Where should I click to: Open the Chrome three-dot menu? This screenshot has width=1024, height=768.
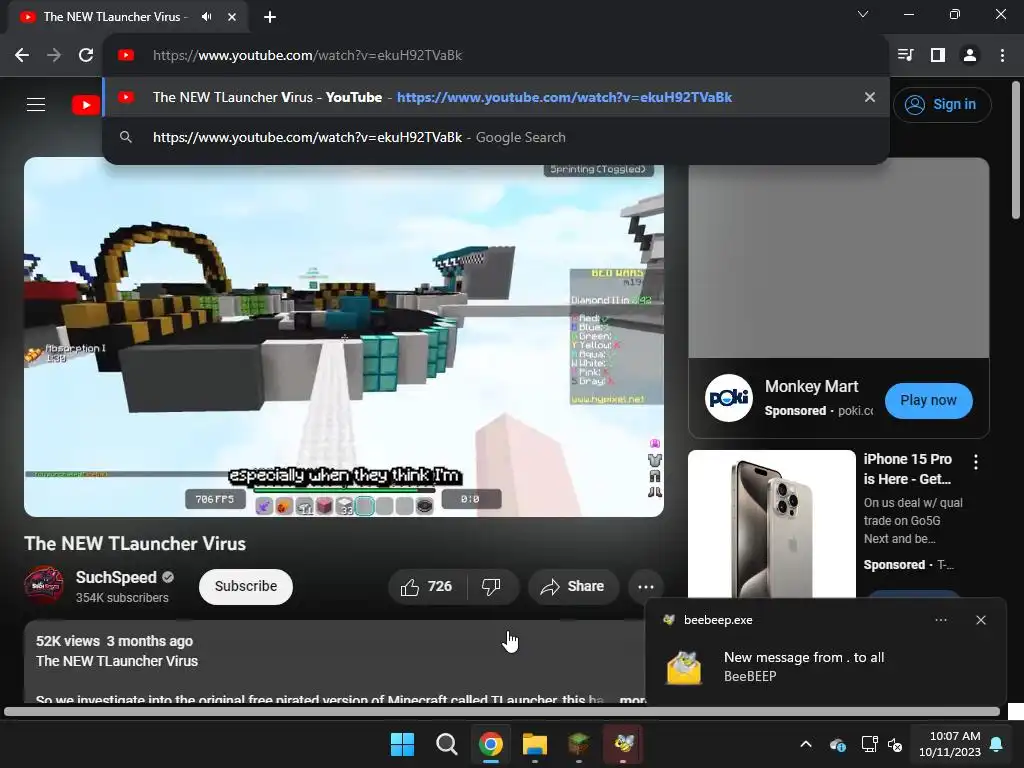[1002, 56]
